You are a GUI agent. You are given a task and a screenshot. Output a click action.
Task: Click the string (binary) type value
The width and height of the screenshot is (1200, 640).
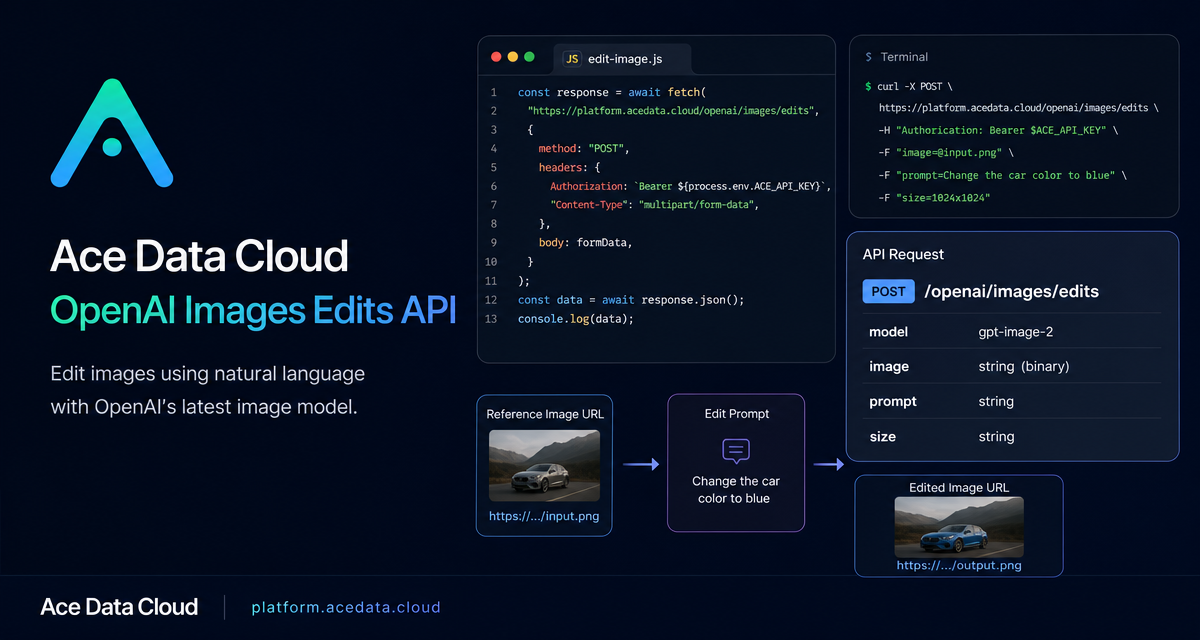tap(1024, 367)
